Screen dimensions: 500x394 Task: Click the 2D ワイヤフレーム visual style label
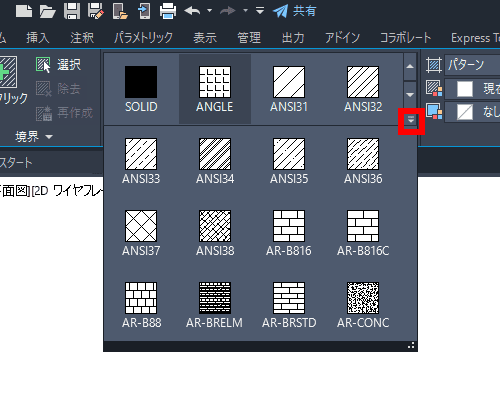(x=68, y=191)
